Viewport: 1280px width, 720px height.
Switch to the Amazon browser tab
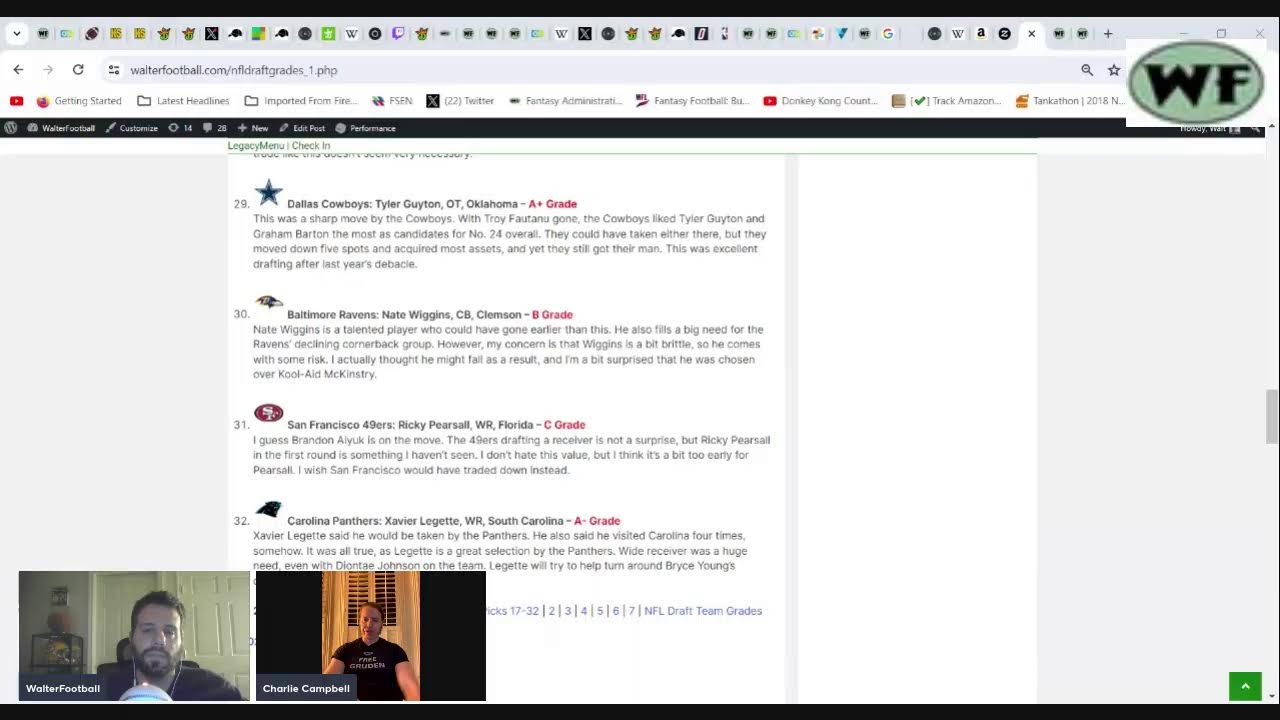pos(981,34)
